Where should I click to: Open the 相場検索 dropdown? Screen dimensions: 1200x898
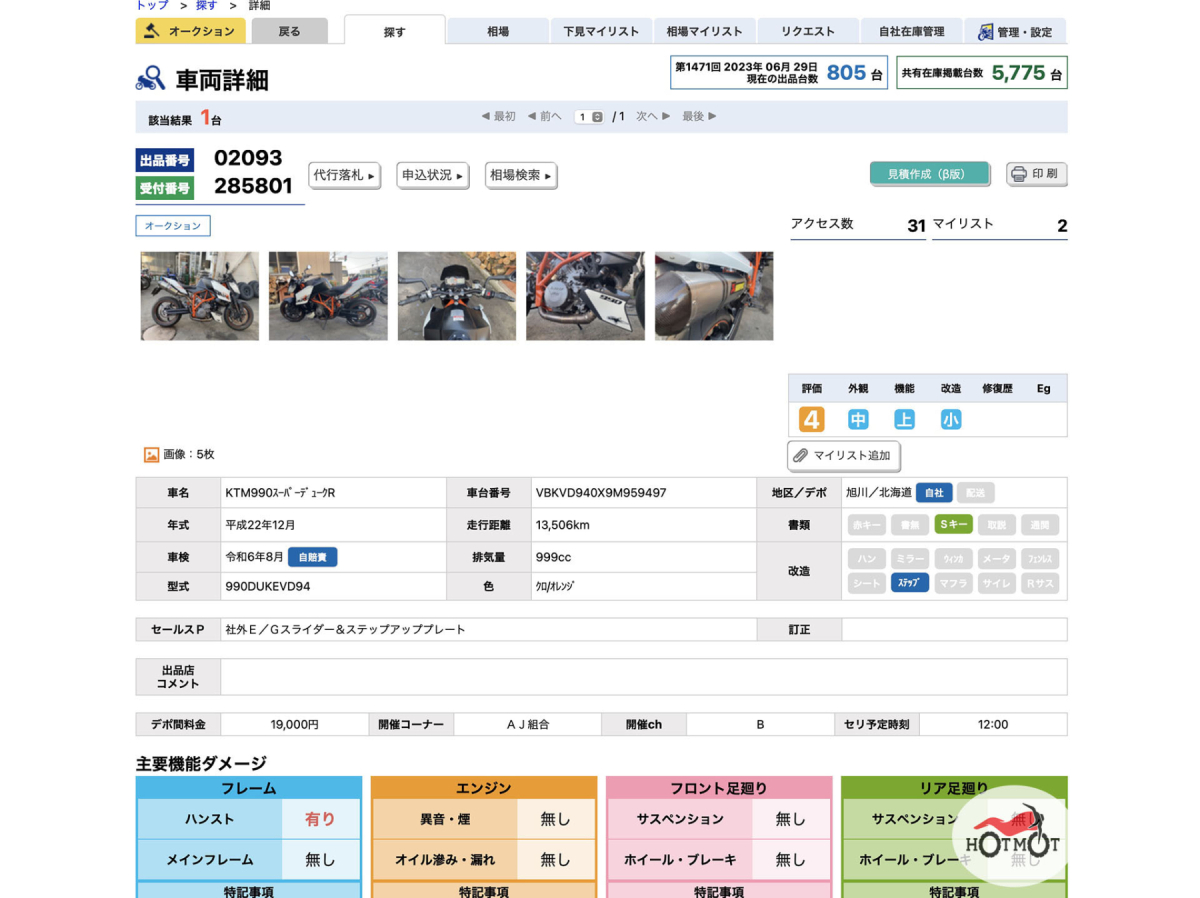(x=520, y=175)
